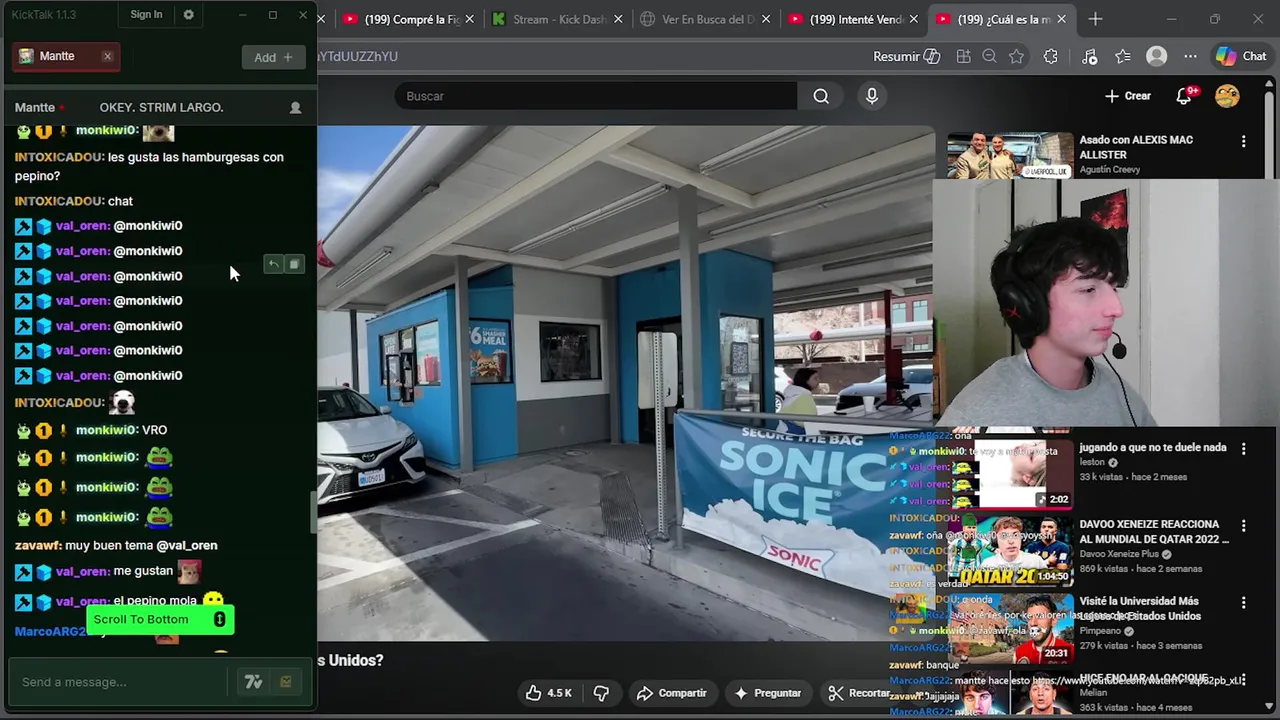Open a new browser tab
The width and height of the screenshot is (1280, 720).
point(1095,19)
